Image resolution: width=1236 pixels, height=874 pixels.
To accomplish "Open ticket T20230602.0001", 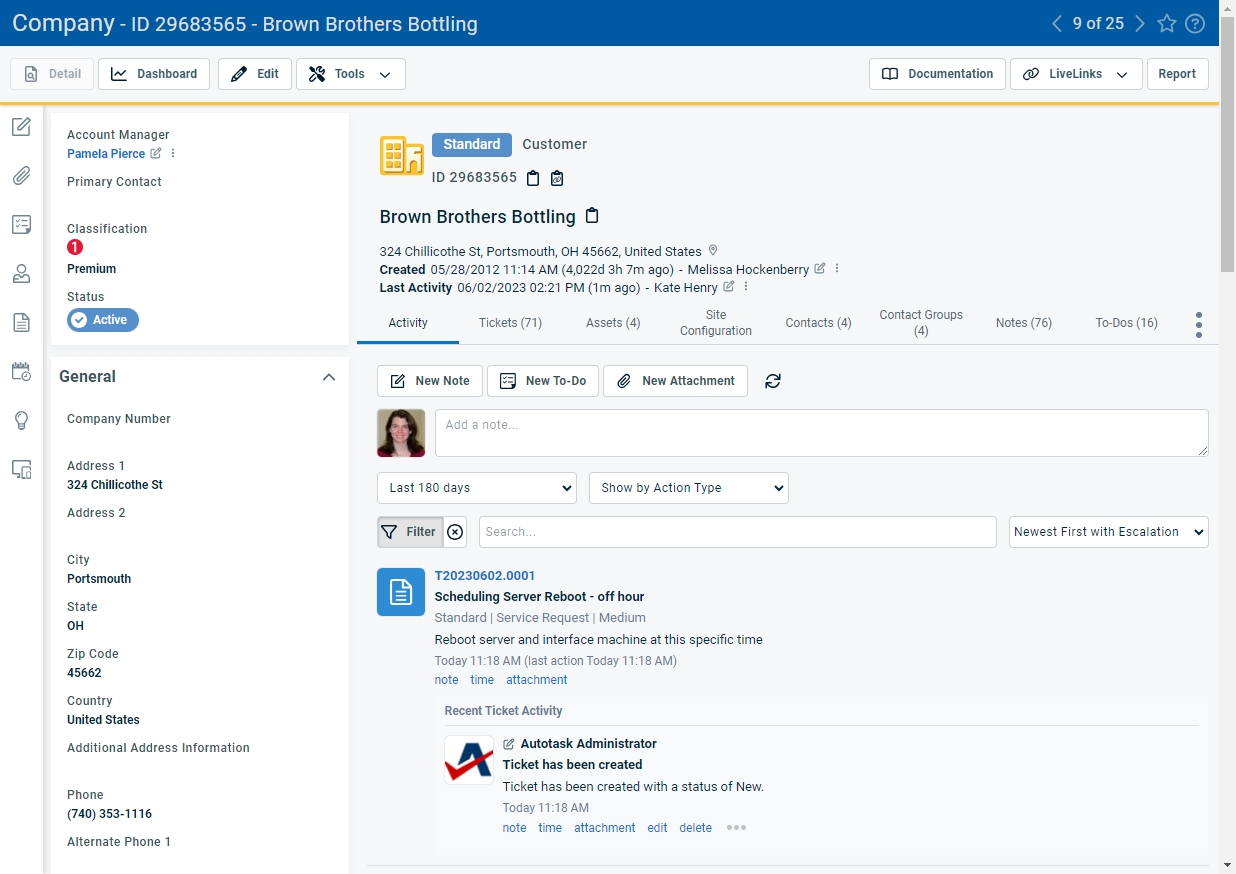I will (485, 576).
